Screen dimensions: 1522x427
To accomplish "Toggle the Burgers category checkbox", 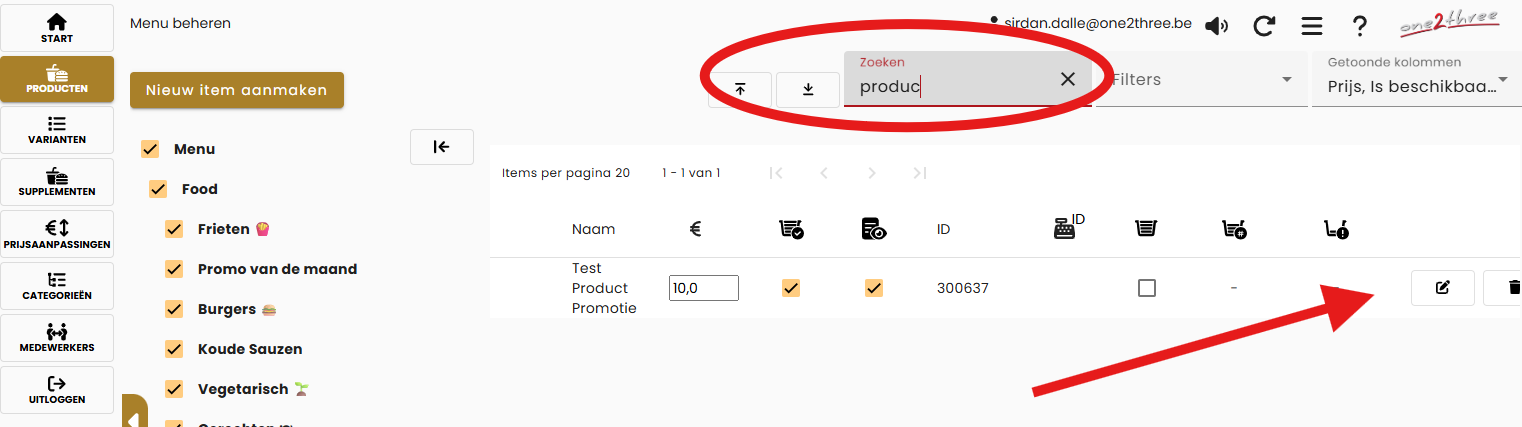I will click(174, 309).
